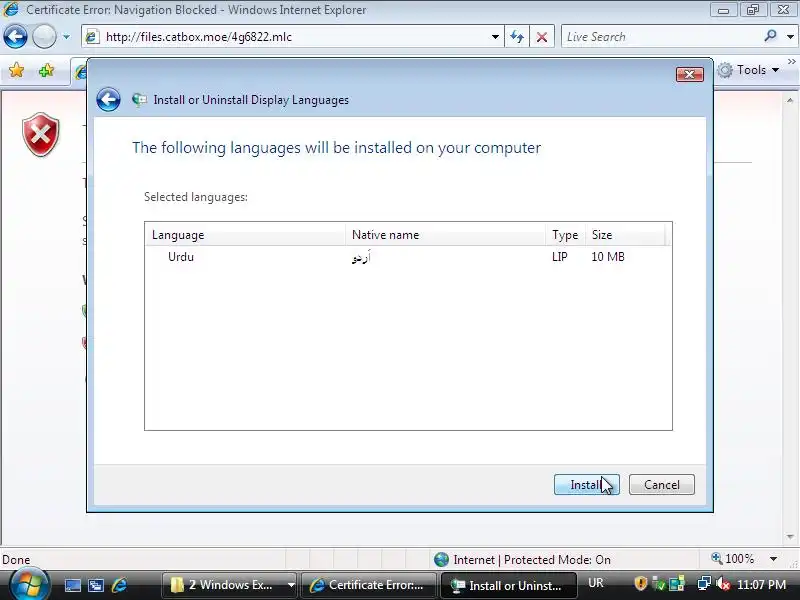This screenshot has width=800, height=600.
Task: Expand the toolbar overflow chevron
Action: click(791, 62)
